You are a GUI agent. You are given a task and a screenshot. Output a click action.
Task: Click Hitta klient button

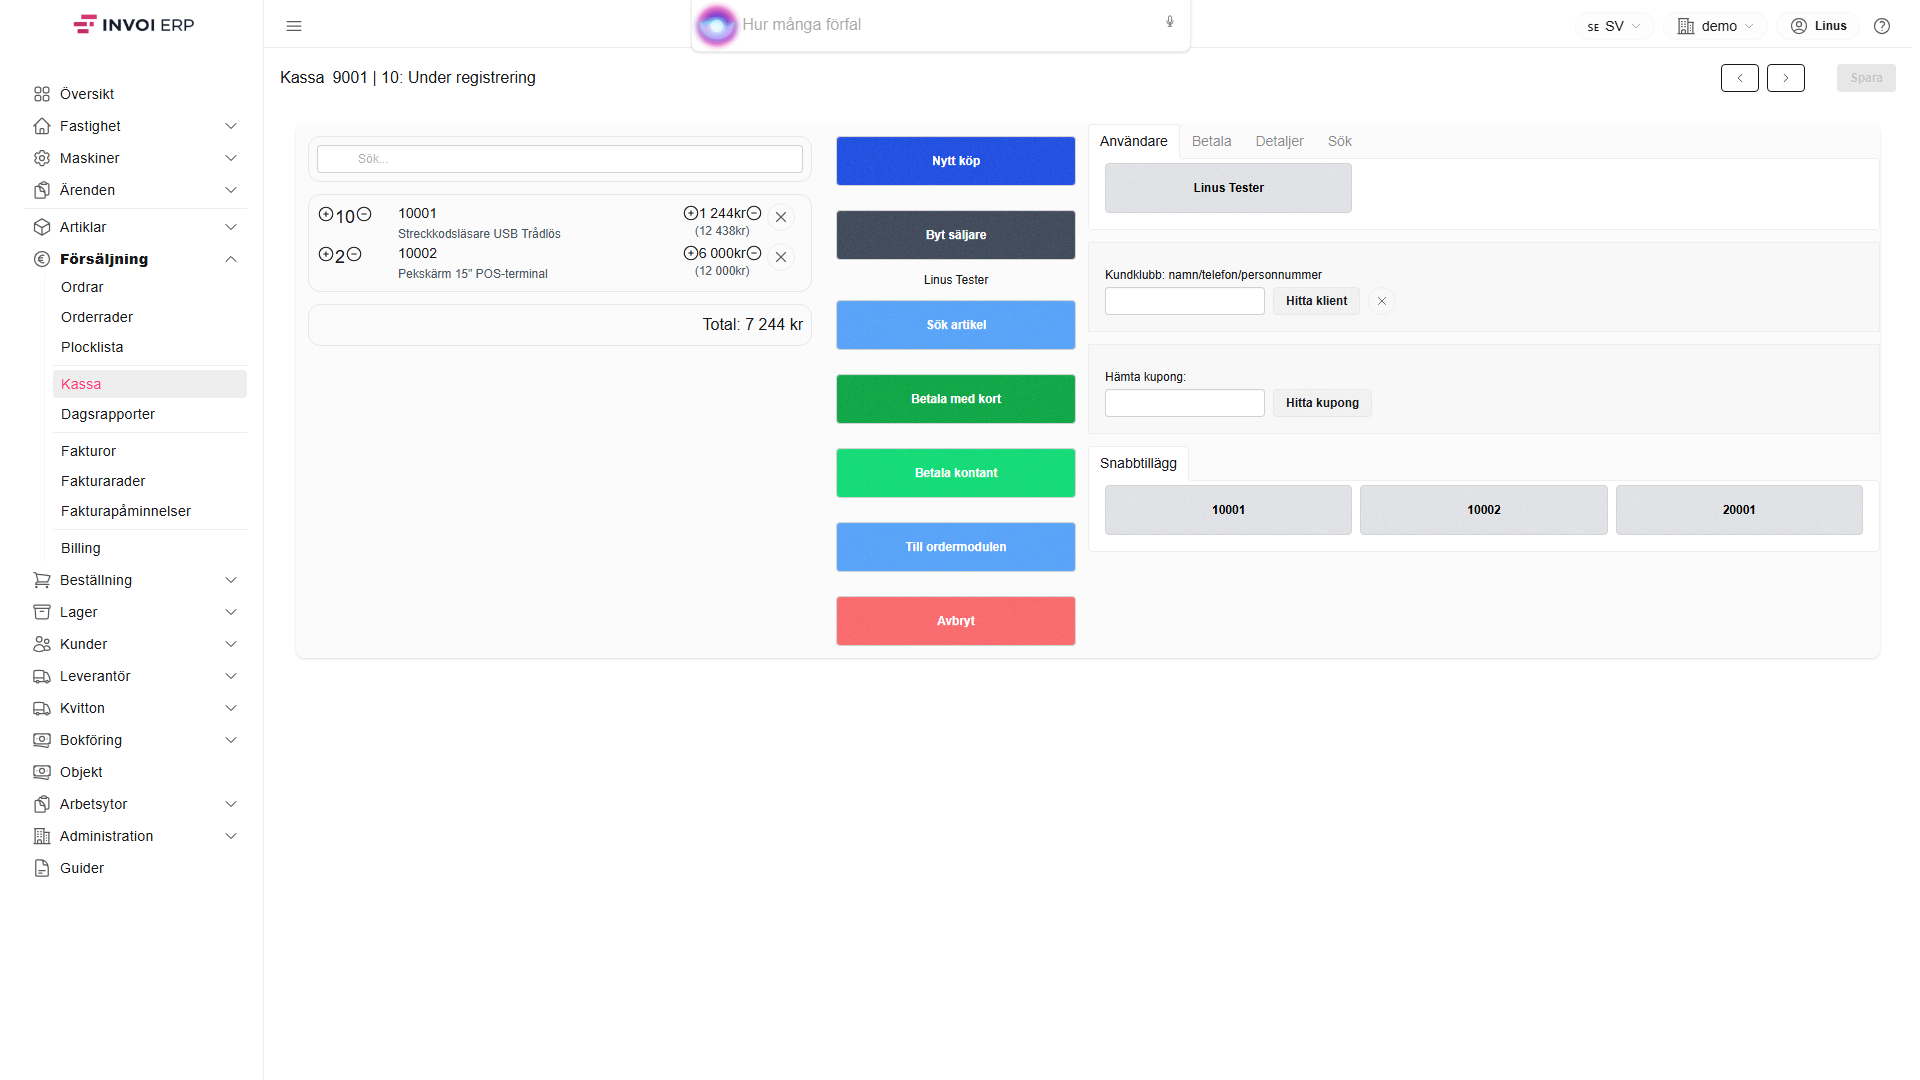(1316, 301)
